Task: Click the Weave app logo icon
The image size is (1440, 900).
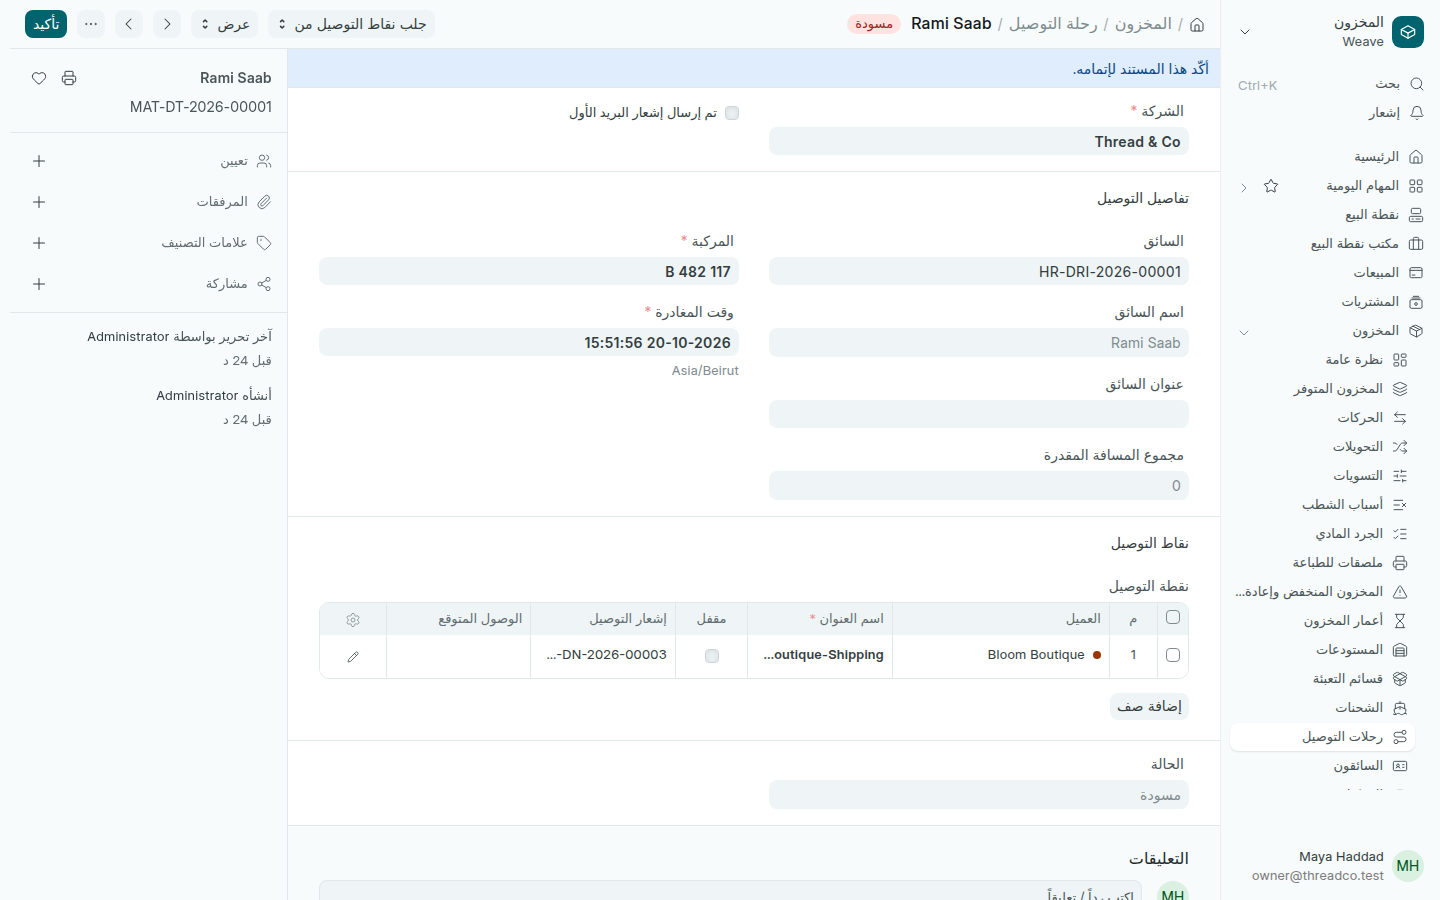Action: [x=1408, y=32]
